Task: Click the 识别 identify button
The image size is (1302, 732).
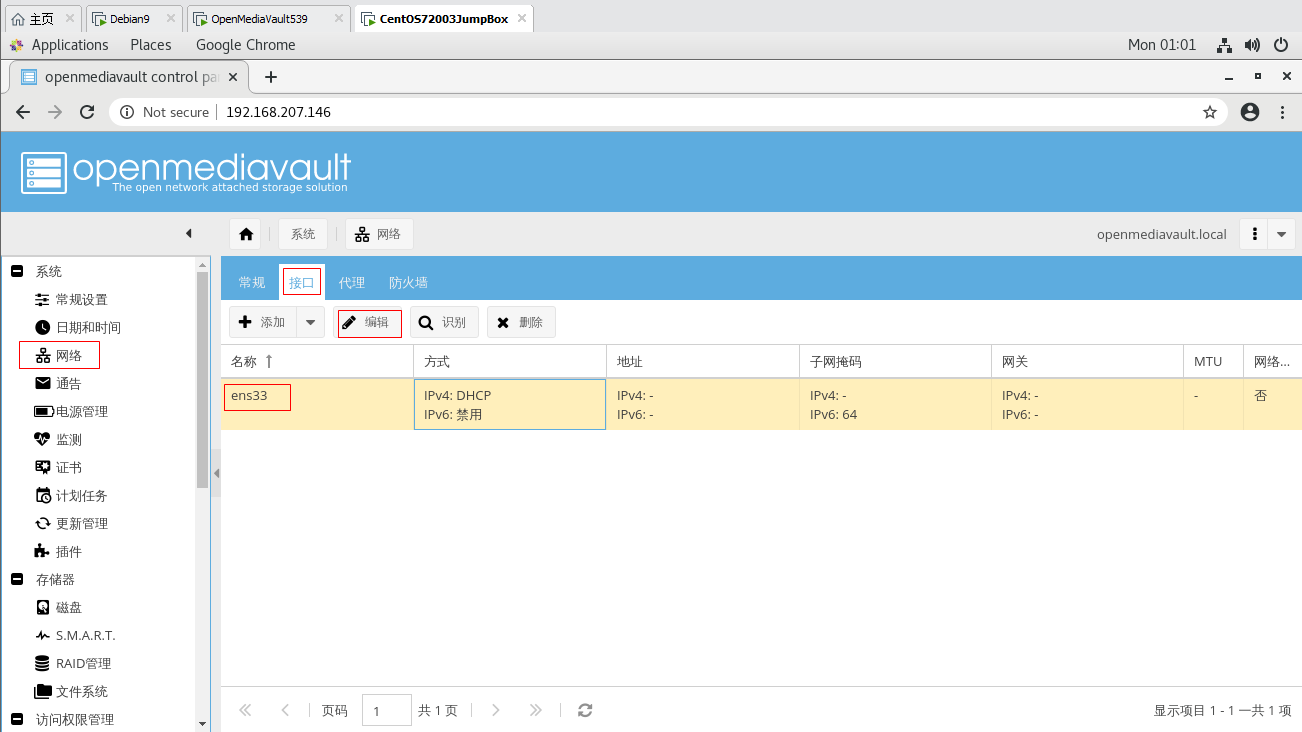Action: pyautogui.click(x=444, y=322)
